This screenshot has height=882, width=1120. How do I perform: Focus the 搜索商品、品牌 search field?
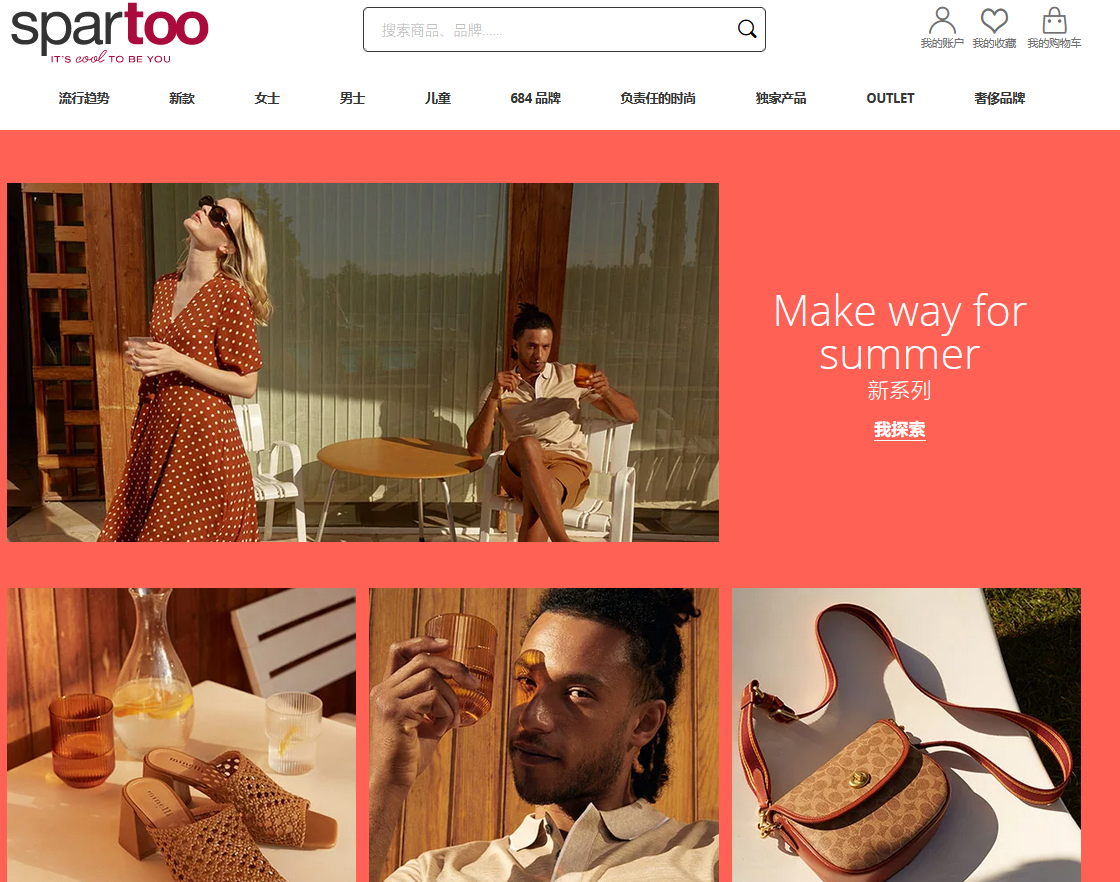point(550,29)
